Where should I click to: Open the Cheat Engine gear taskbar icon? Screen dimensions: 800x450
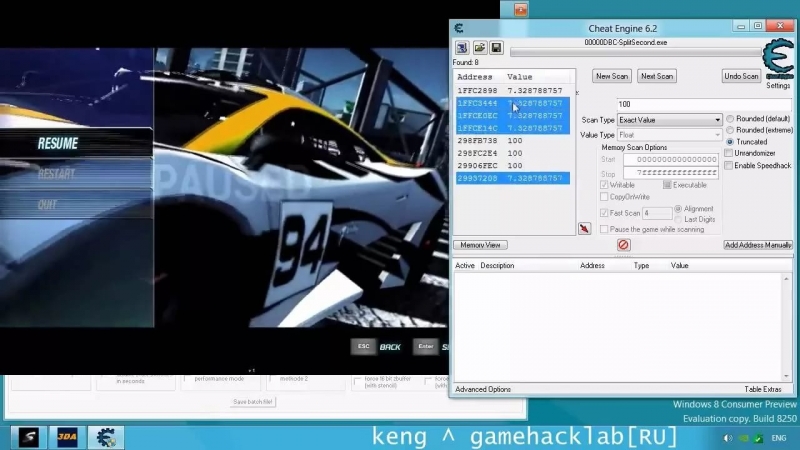click(x=106, y=437)
